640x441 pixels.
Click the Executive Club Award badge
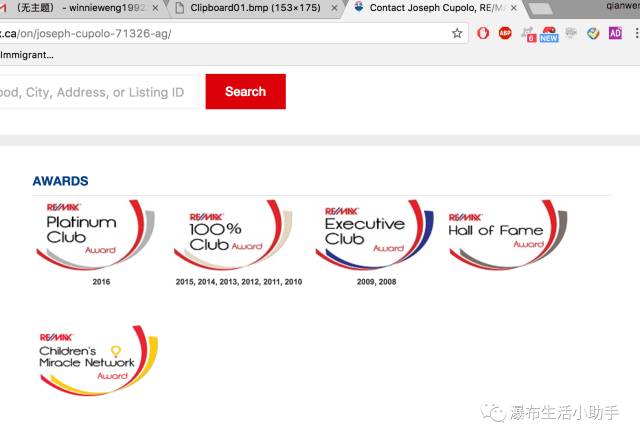click(x=375, y=235)
